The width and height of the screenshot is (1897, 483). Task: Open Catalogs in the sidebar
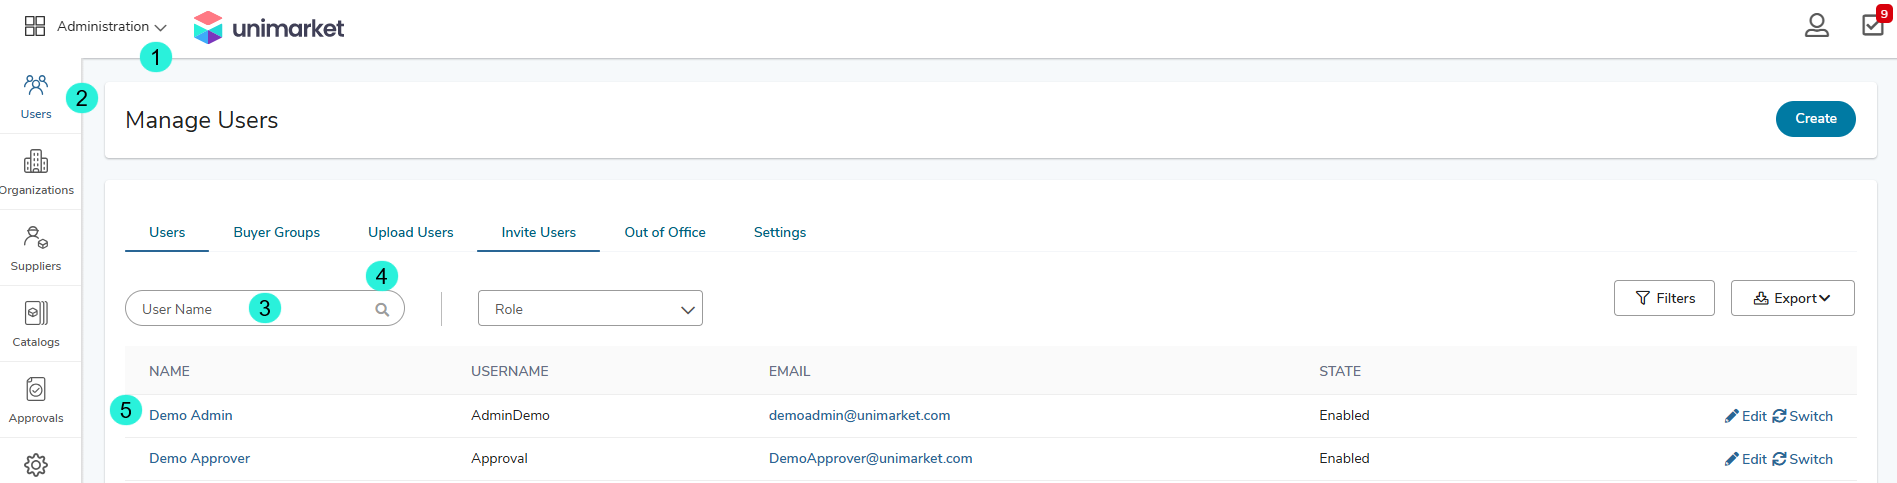pos(36,325)
